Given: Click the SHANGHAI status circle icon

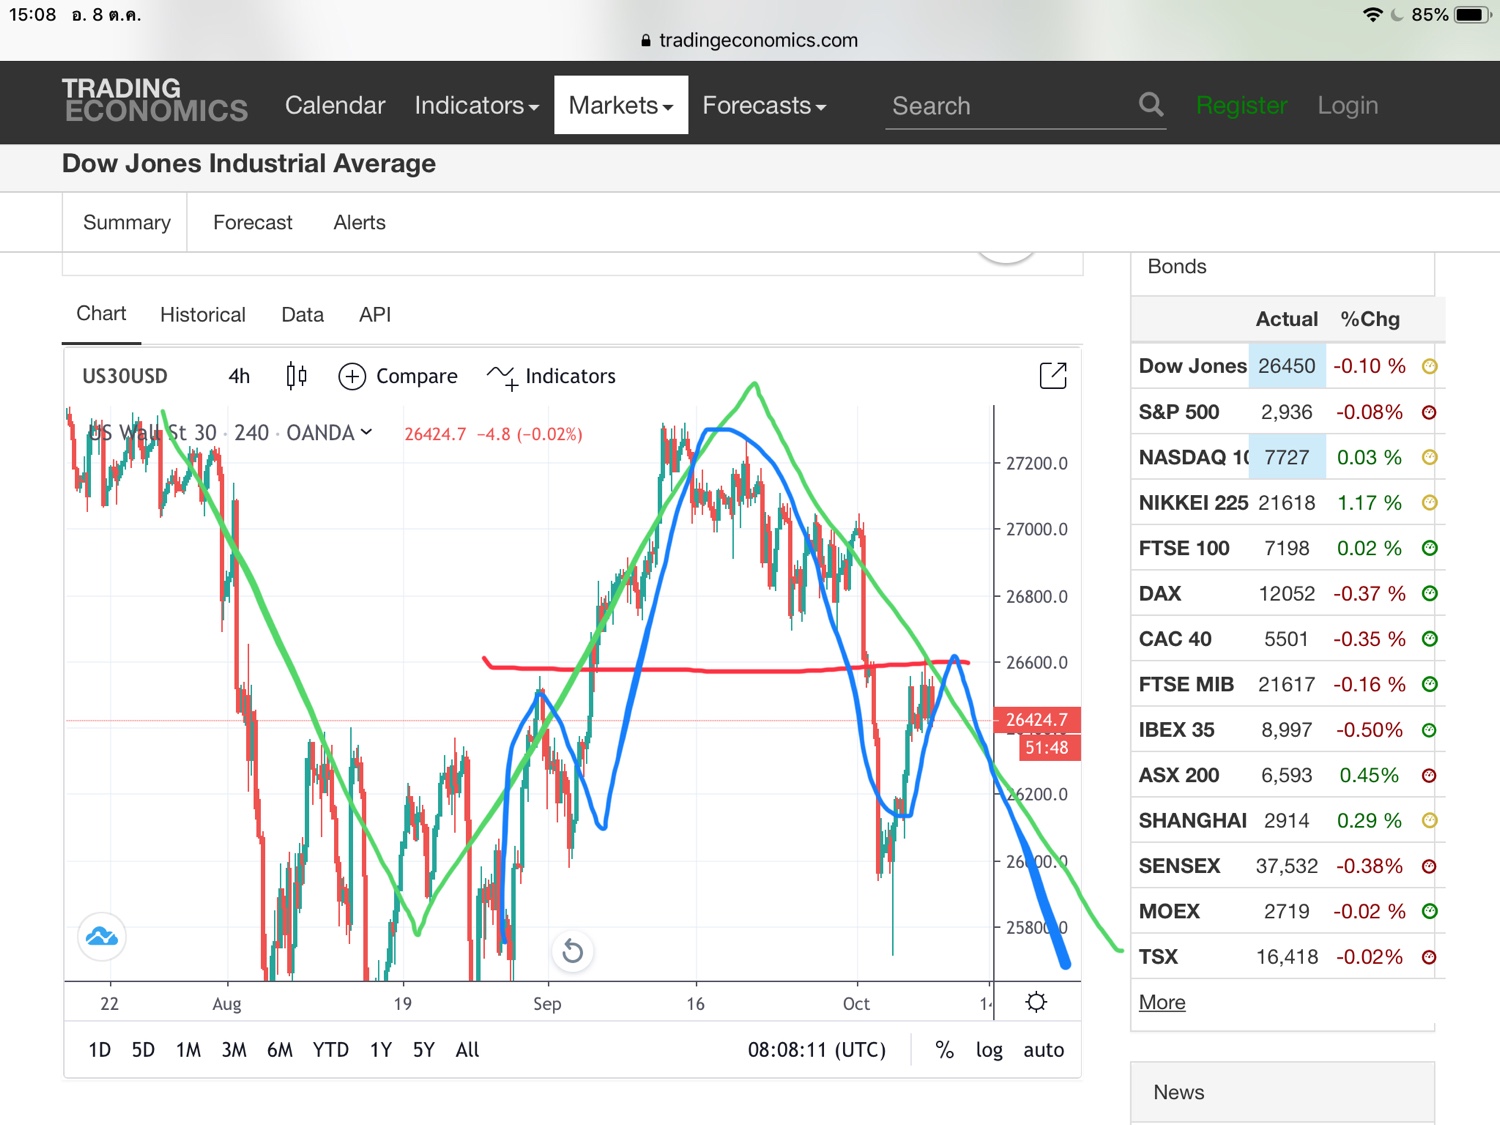Looking at the screenshot, I should pos(1430,821).
